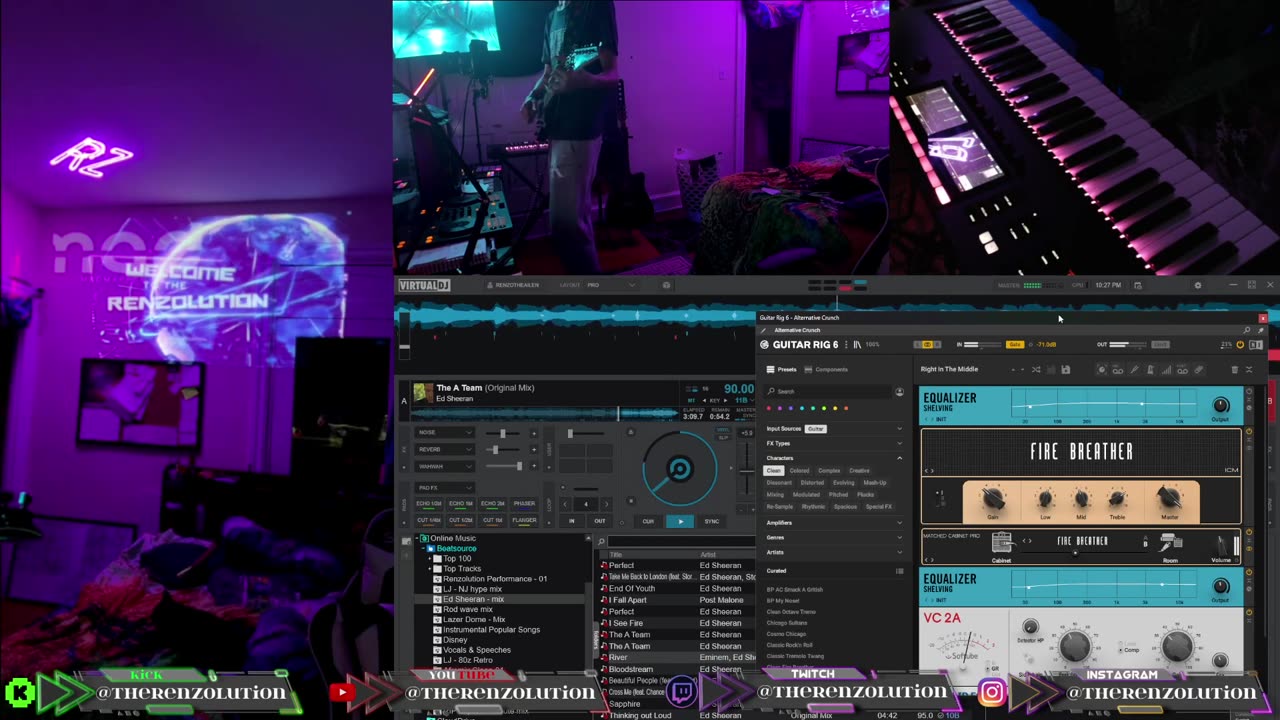
Task: Enable the VINYL mode toggle
Action: 723,429
